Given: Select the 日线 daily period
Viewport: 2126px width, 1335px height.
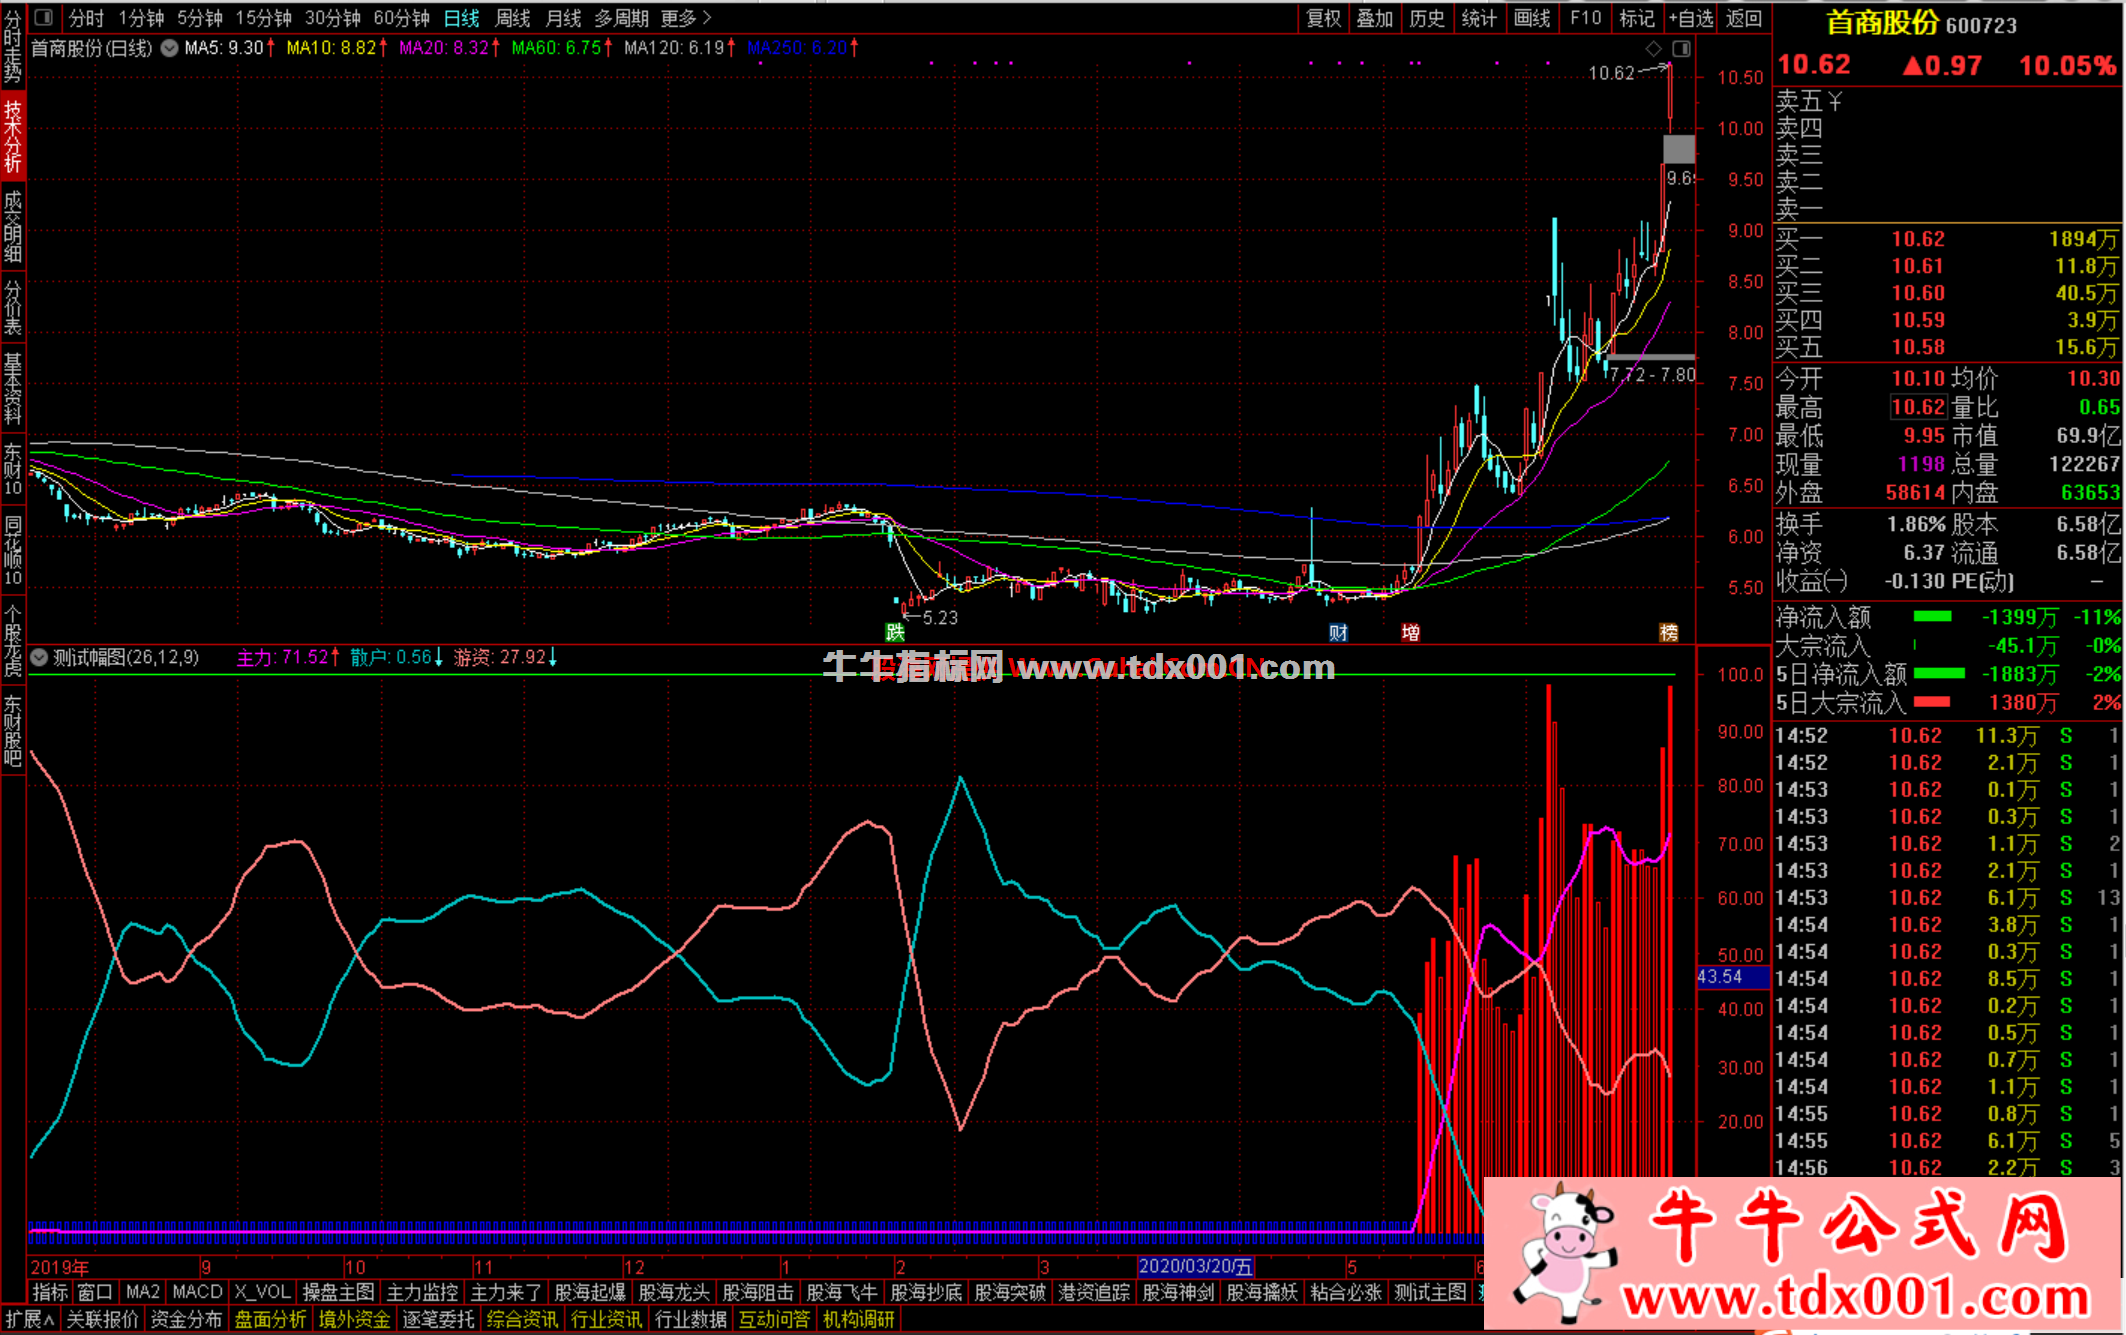Looking at the screenshot, I should click(462, 18).
